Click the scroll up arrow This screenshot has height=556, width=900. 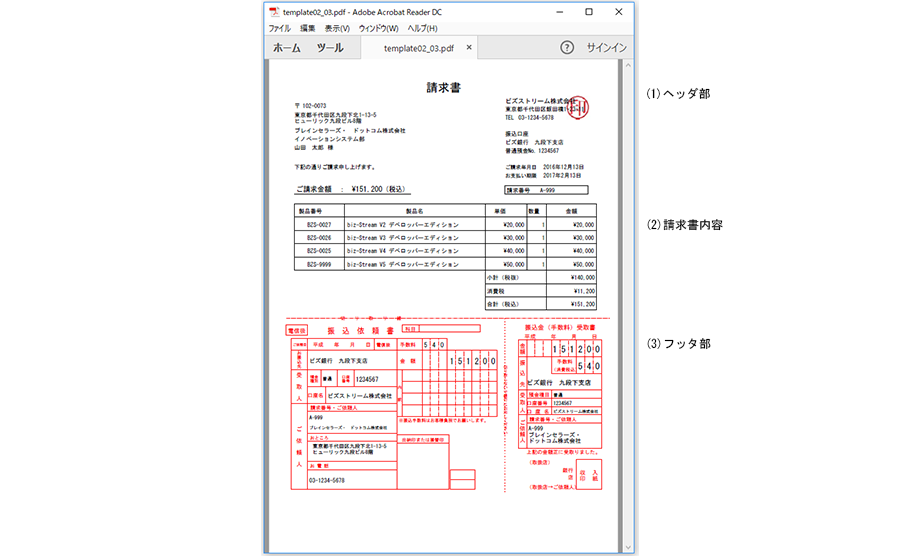coord(627,67)
